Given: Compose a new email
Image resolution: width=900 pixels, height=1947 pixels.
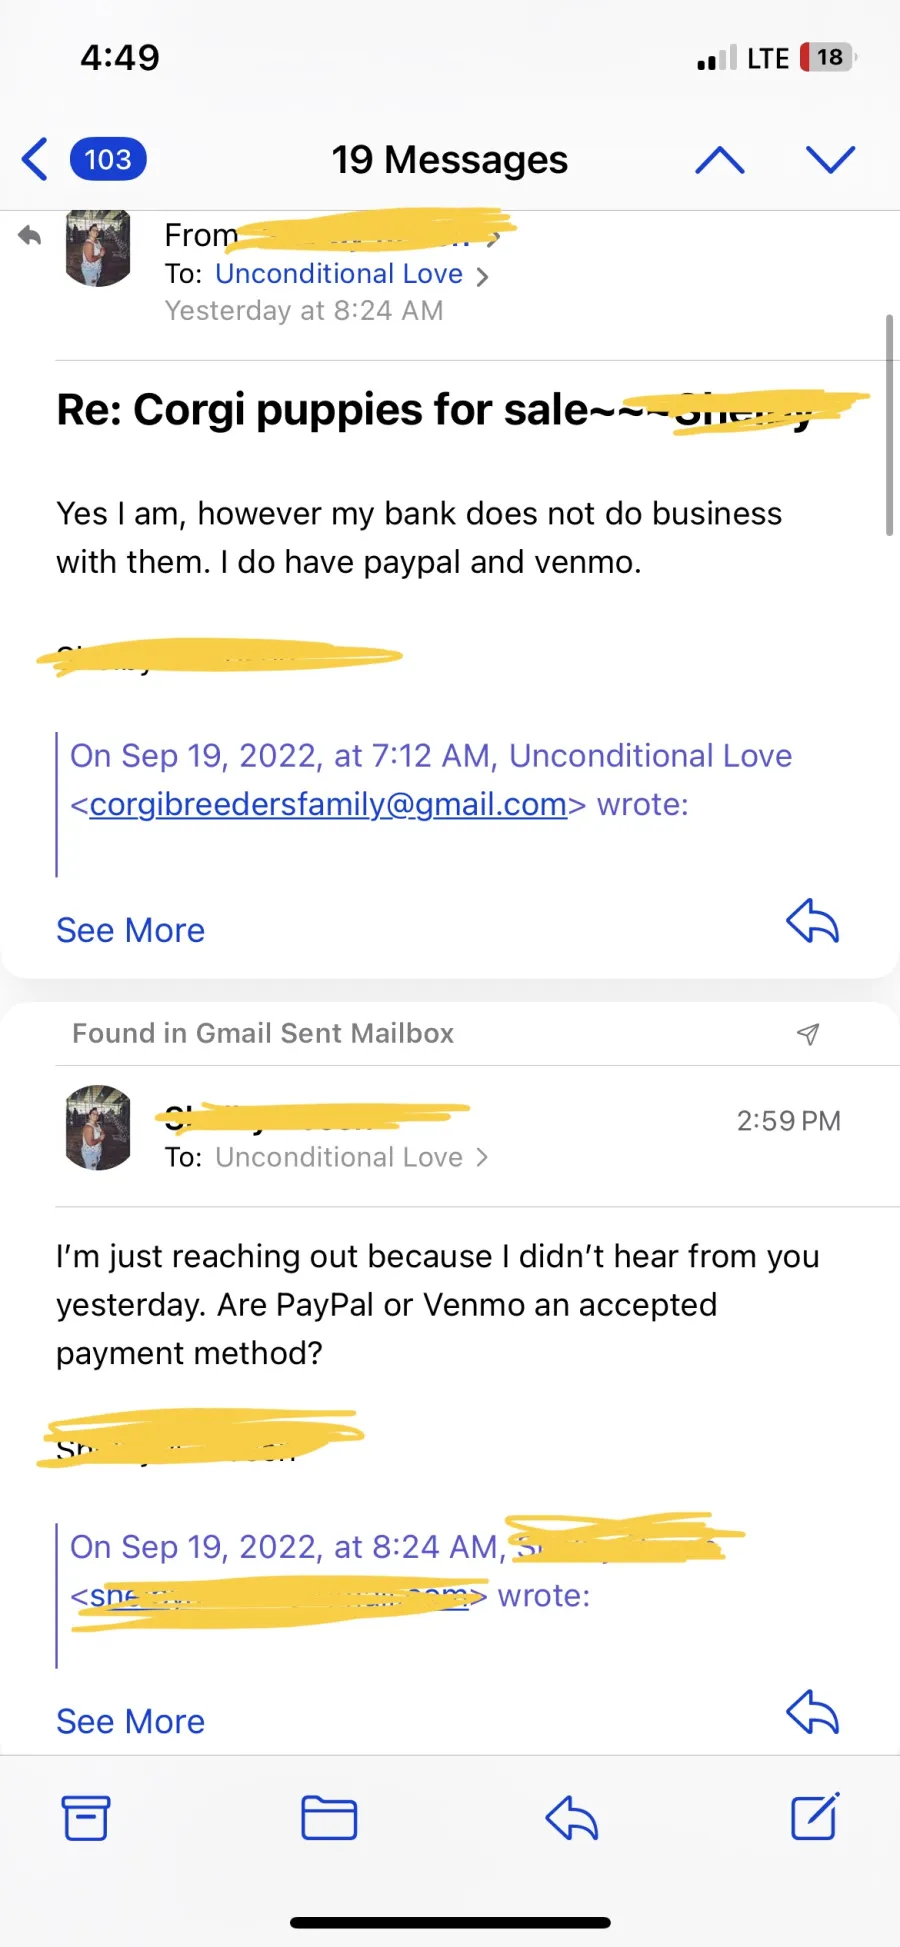Looking at the screenshot, I should click(x=815, y=1817).
